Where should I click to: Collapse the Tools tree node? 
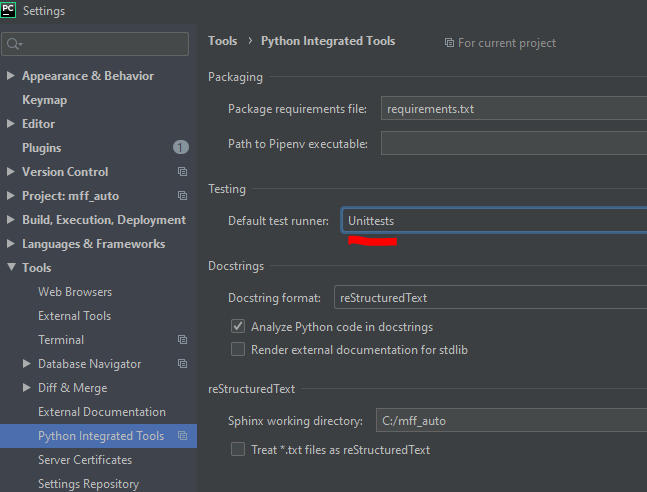pos(12,267)
